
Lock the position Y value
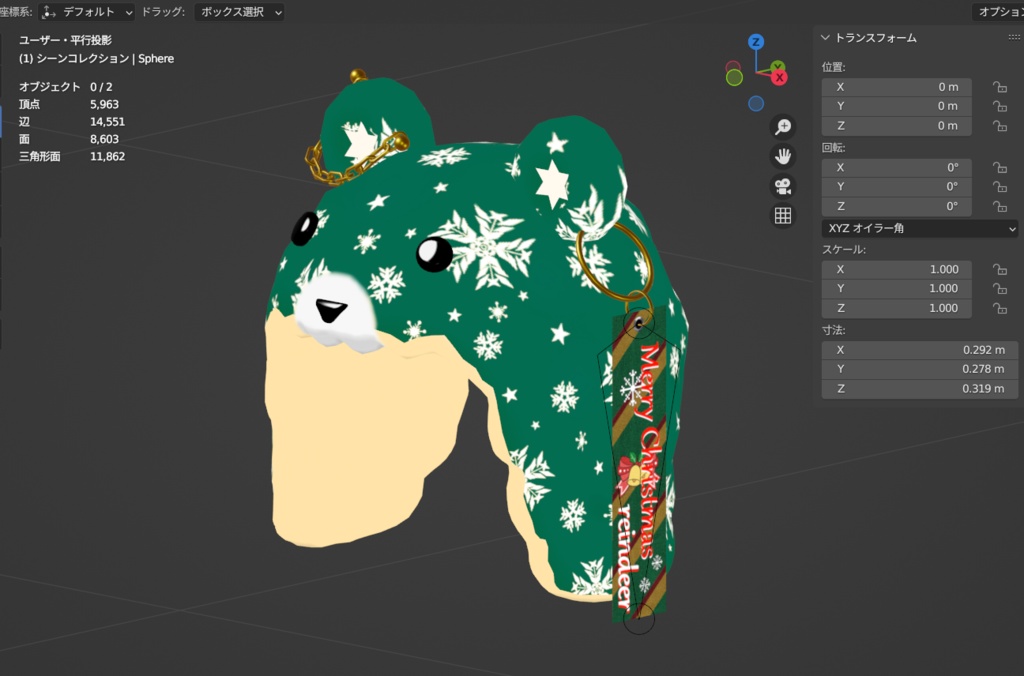pos(1000,106)
